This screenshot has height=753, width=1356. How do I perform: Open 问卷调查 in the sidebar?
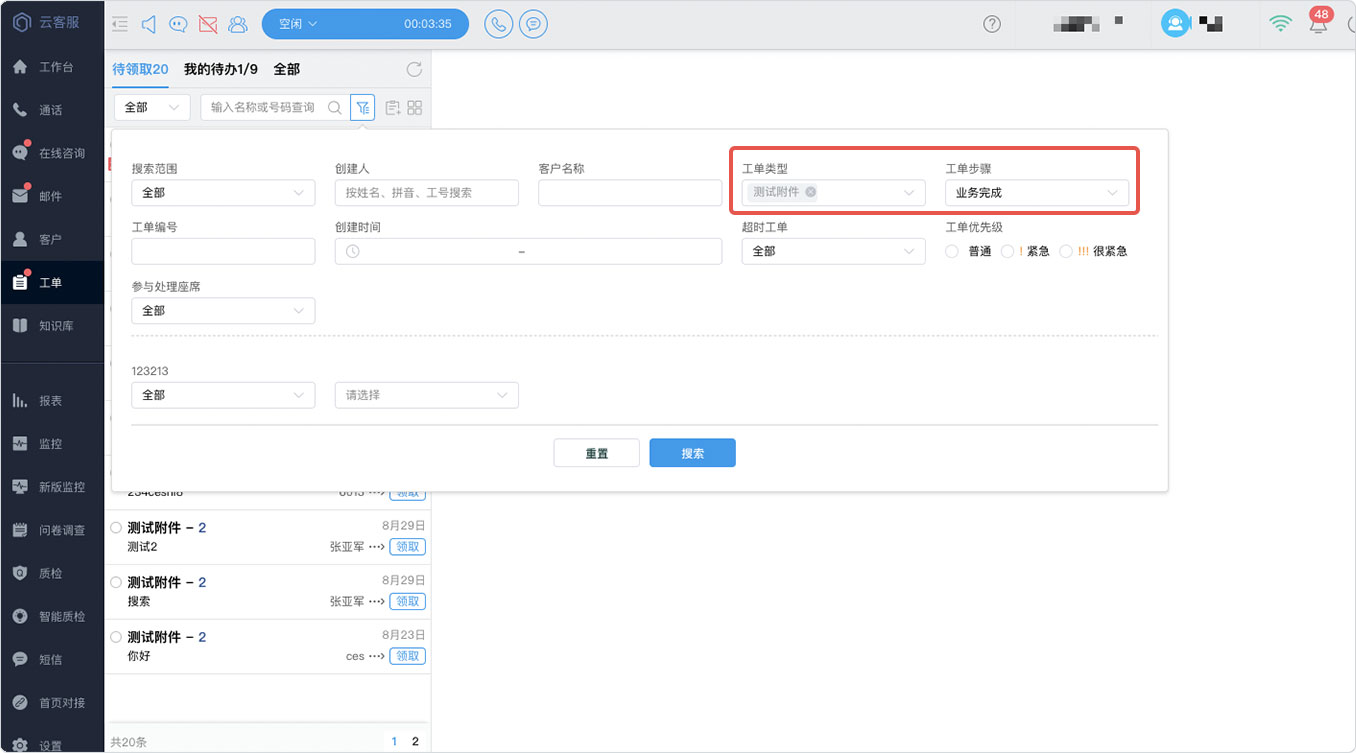pyautogui.click(x=52, y=530)
